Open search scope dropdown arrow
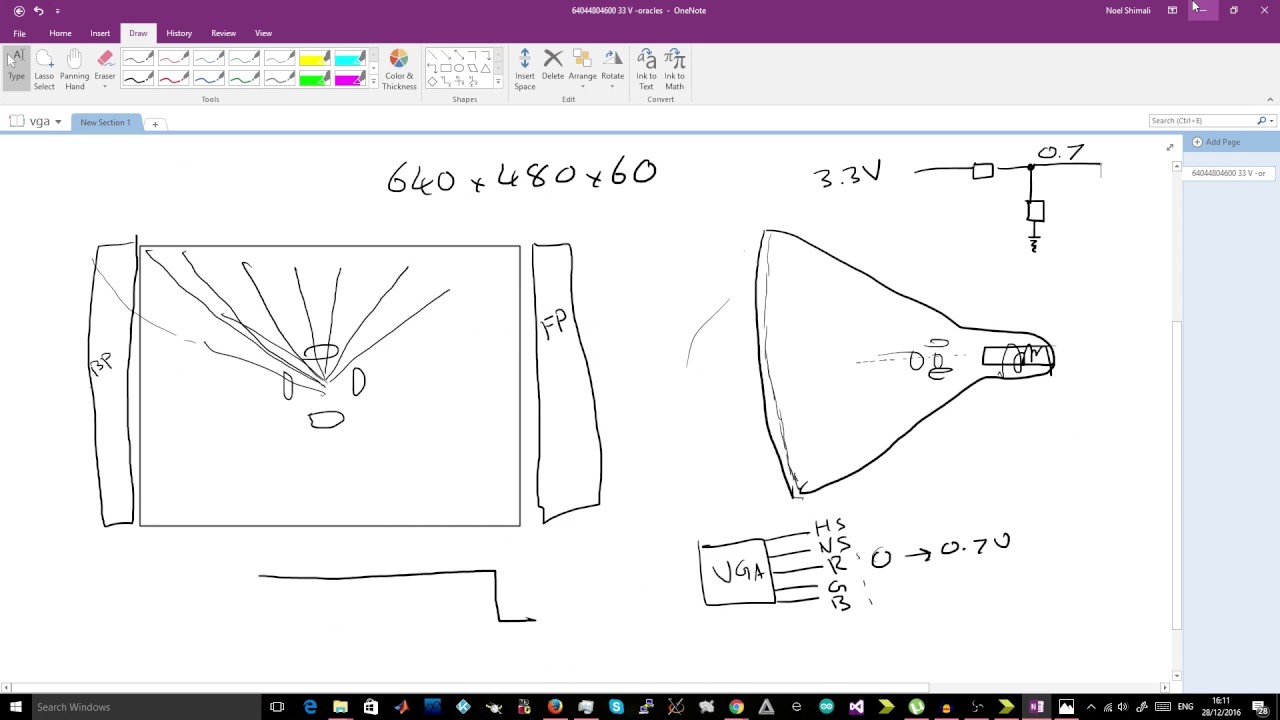1280x720 pixels. [1271, 121]
